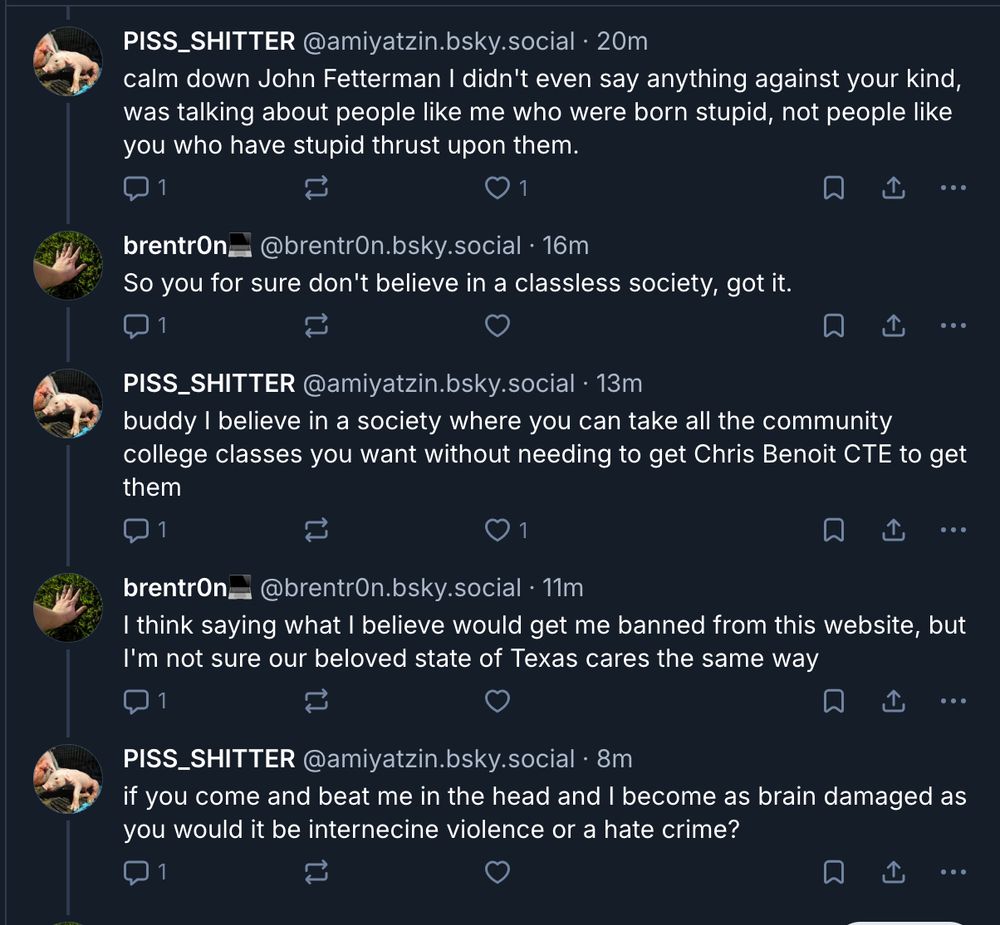The width and height of the screenshot is (1000, 925).
Task: Share the 'banned from this website' post
Action: pyautogui.click(x=893, y=701)
